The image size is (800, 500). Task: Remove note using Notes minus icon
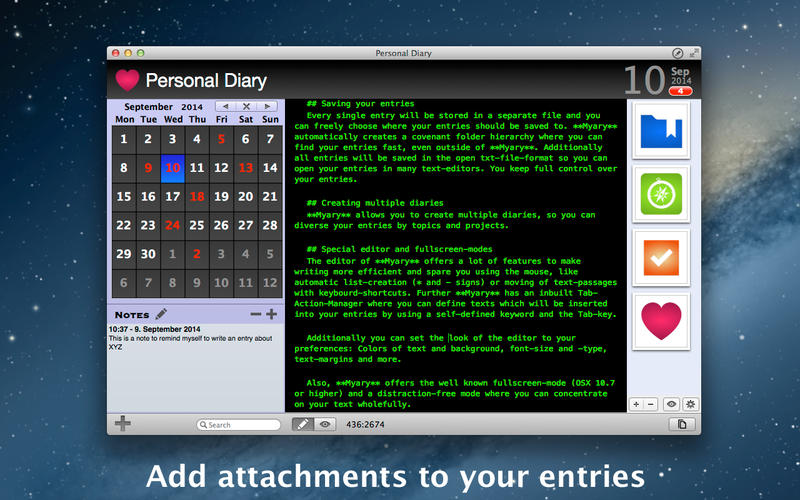[x=256, y=314]
